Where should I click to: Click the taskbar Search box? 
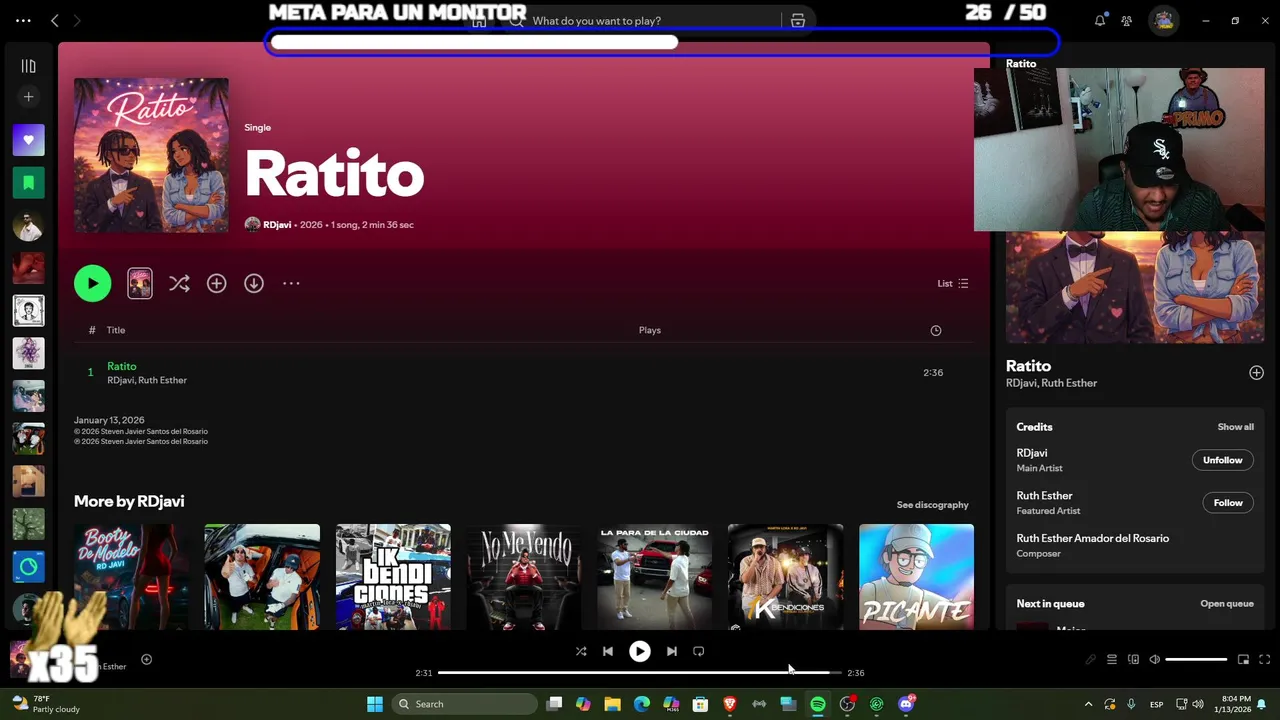tap(465, 704)
